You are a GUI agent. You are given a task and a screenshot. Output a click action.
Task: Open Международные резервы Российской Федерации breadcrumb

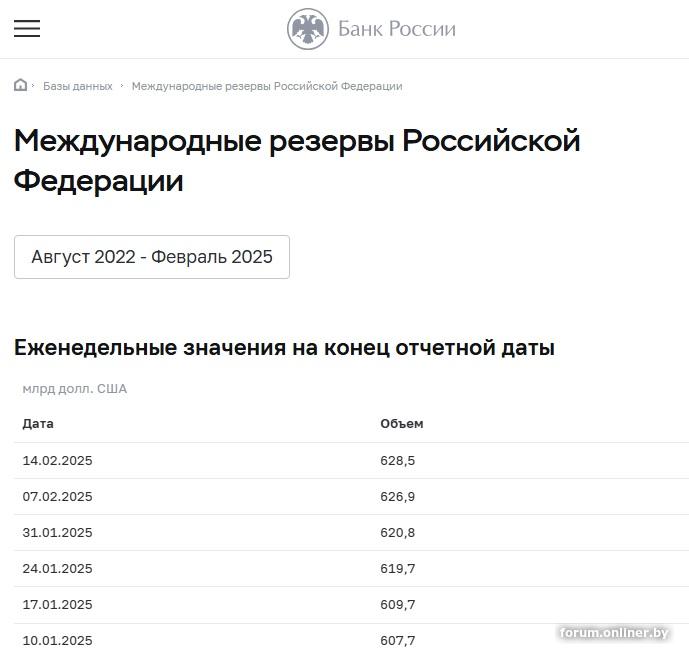[x=266, y=86]
